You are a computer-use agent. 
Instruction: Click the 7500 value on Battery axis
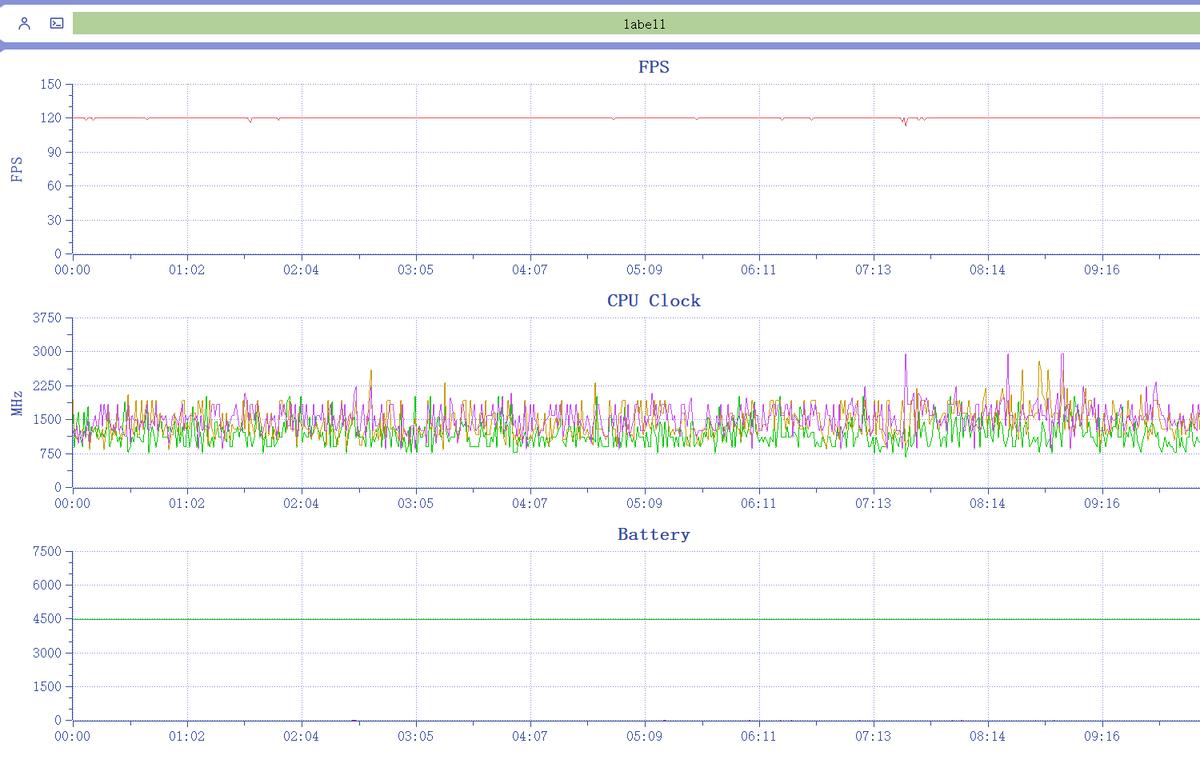[x=48, y=551]
